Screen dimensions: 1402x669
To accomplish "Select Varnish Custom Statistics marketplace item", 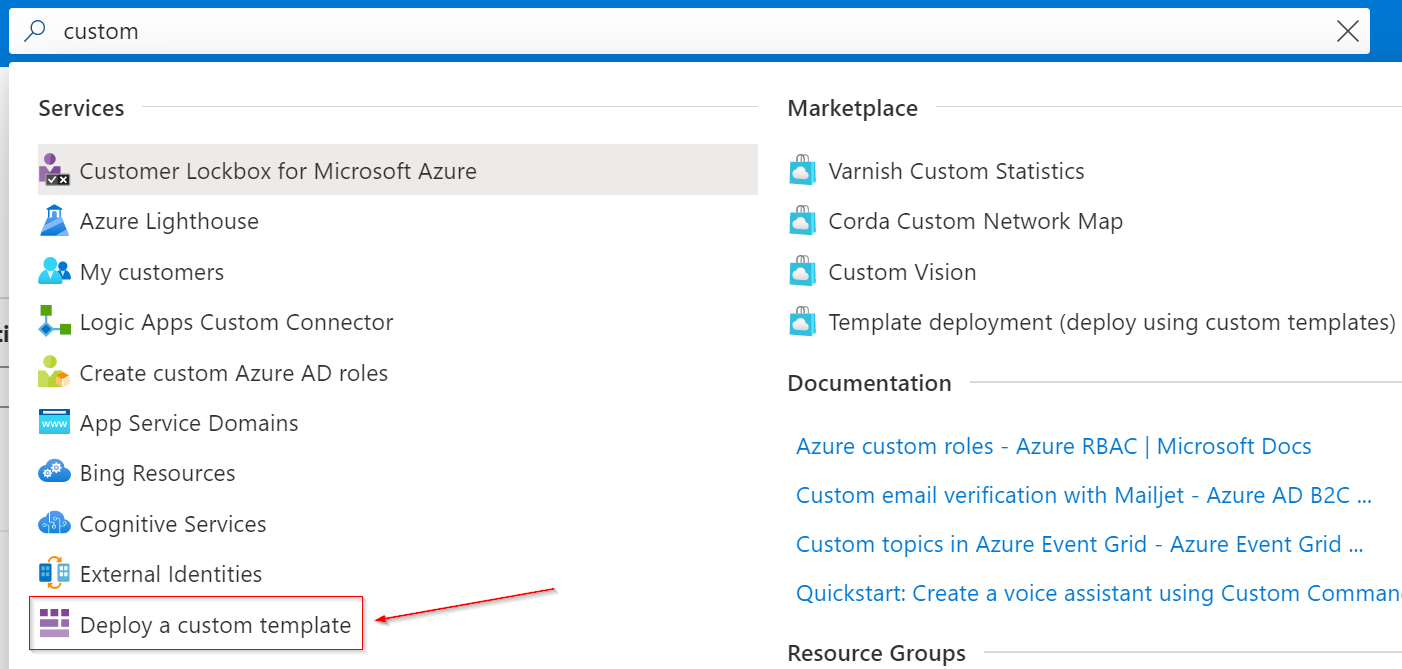I will pyautogui.click(x=956, y=171).
